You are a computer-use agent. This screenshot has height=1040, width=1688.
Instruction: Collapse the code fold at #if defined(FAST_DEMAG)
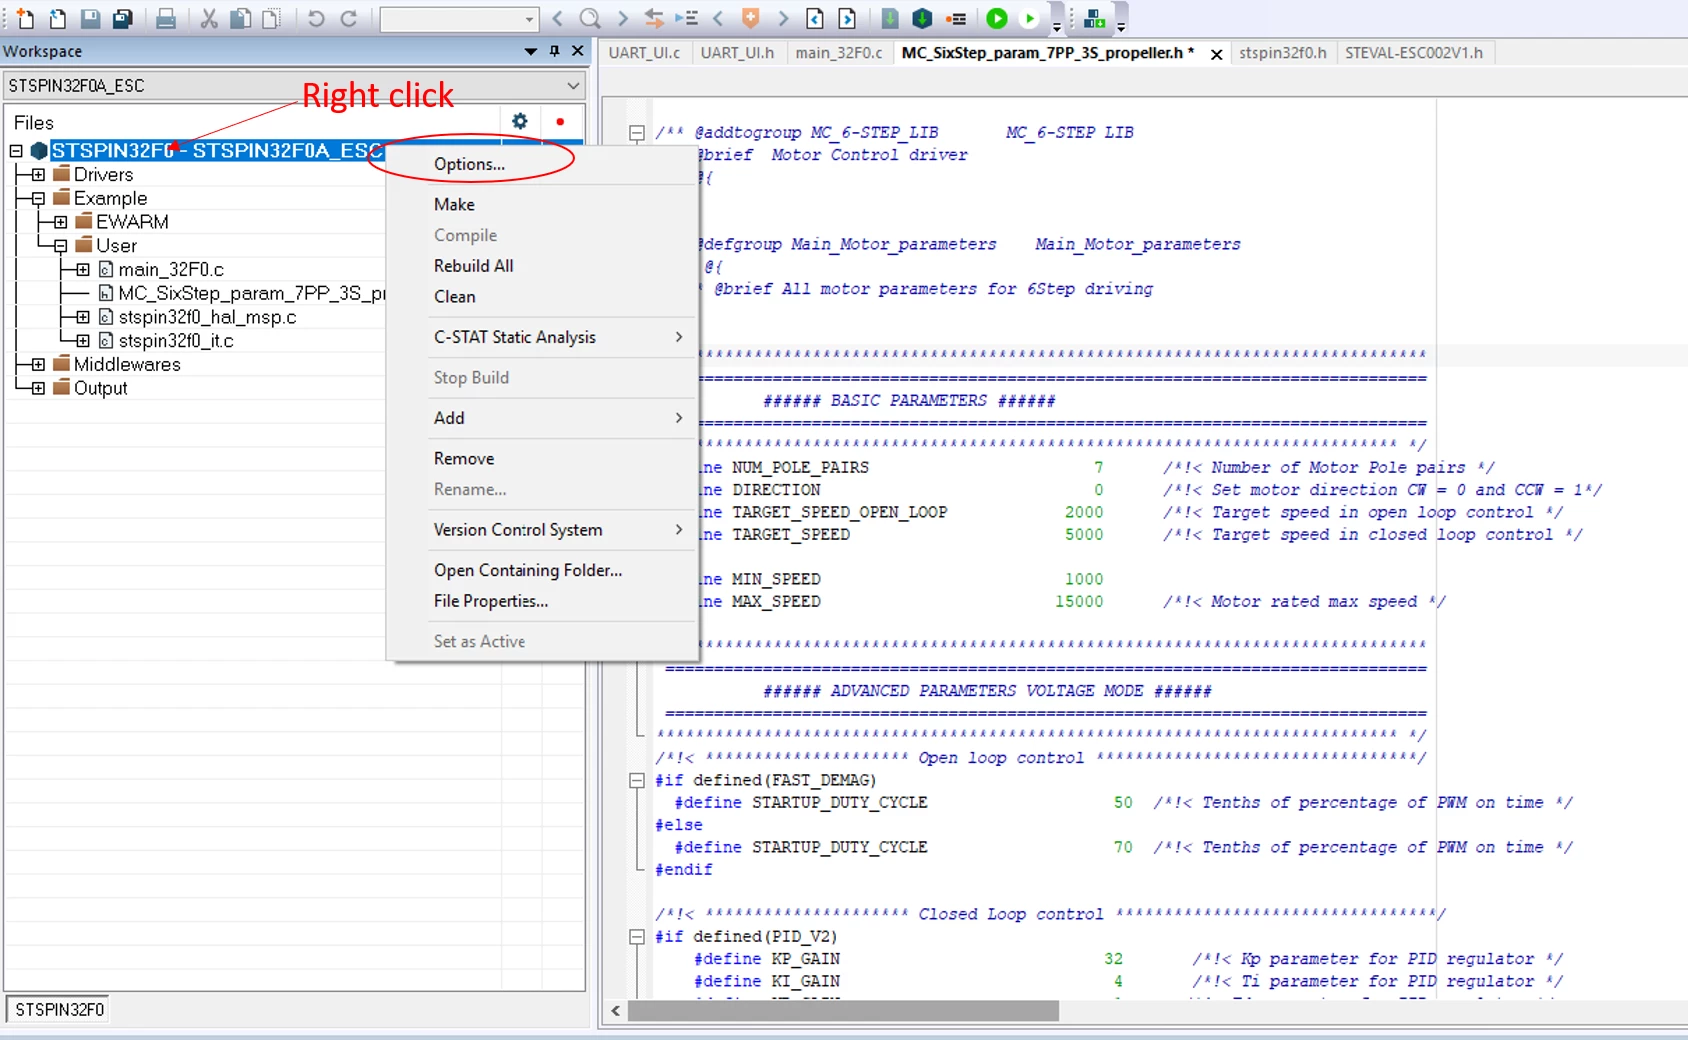(x=636, y=780)
